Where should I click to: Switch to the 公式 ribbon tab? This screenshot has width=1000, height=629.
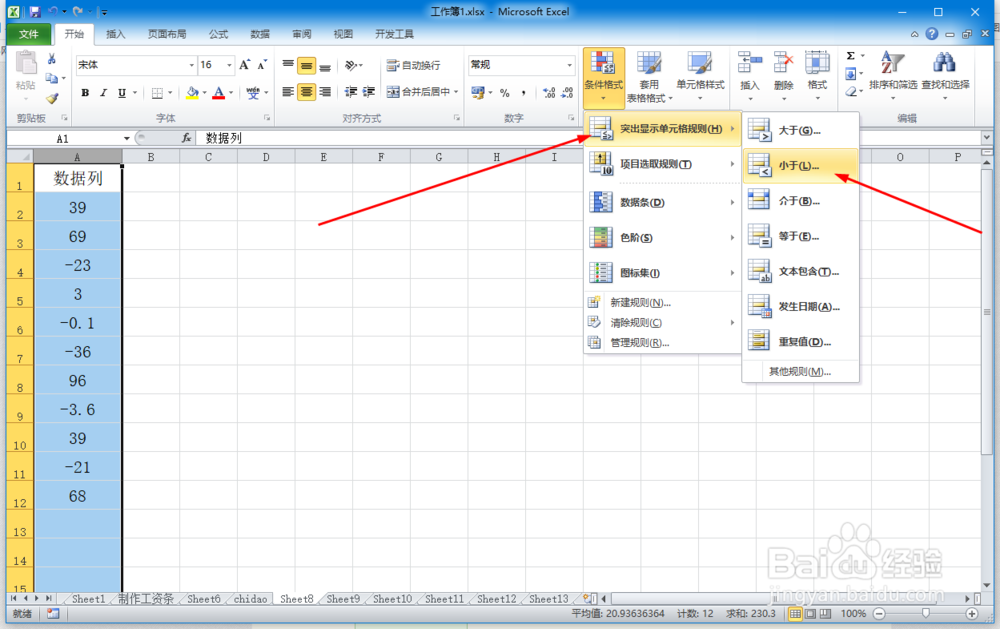(218, 34)
